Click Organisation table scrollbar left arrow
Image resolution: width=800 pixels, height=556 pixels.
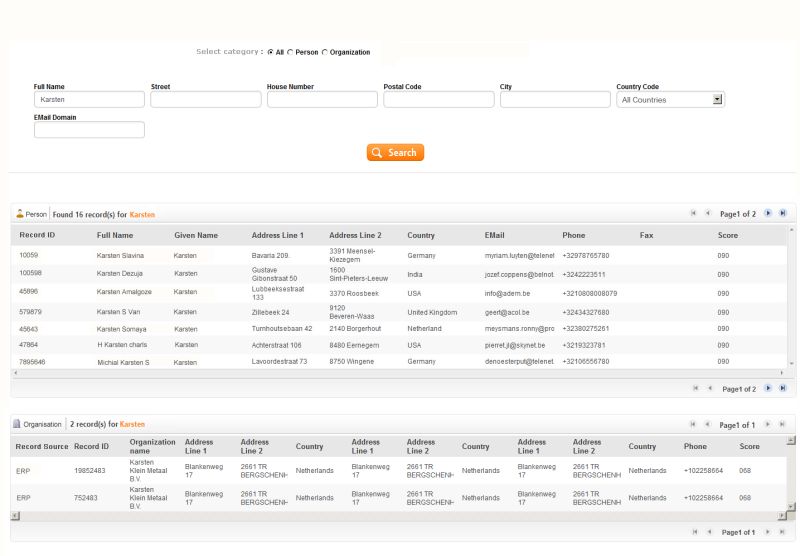click(15, 516)
